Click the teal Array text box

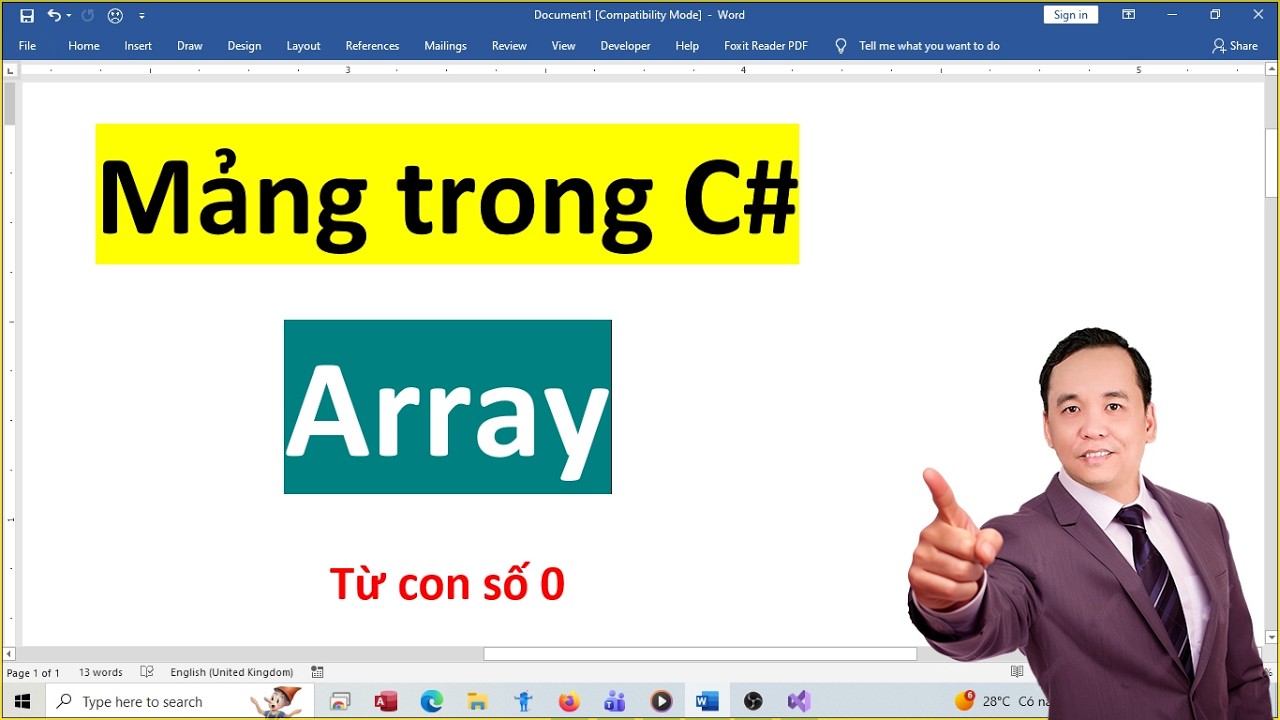point(448,407)
